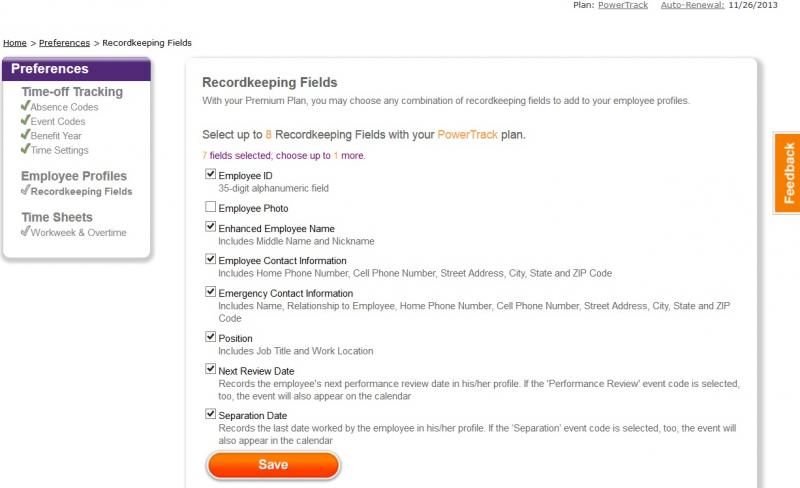The height and width of the screenshot is (488, 800).
Task: Open Recordkeeping Fields in sidebar
Action: point(81,191)
